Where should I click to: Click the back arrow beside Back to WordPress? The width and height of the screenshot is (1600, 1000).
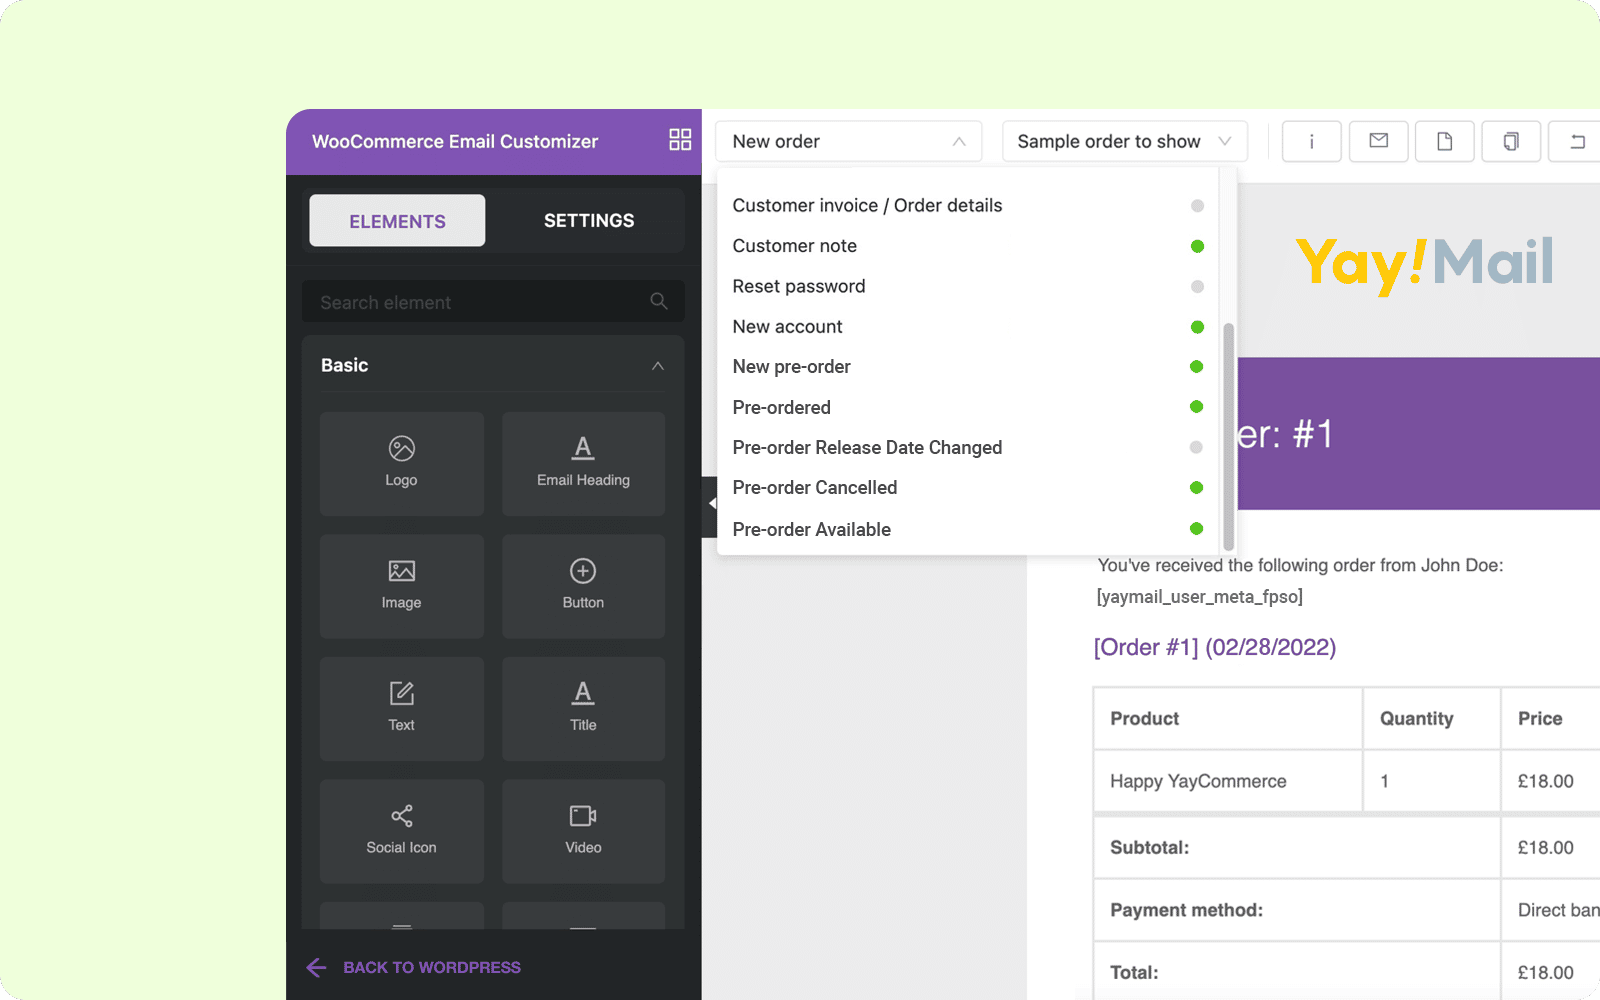point(316,967)
